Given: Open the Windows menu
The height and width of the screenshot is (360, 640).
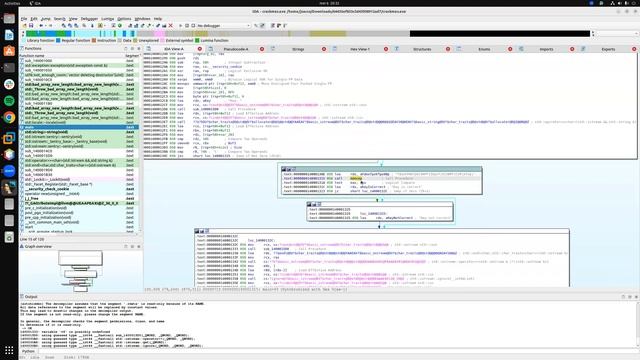Looking at the screenshot, I should [142, 19].
